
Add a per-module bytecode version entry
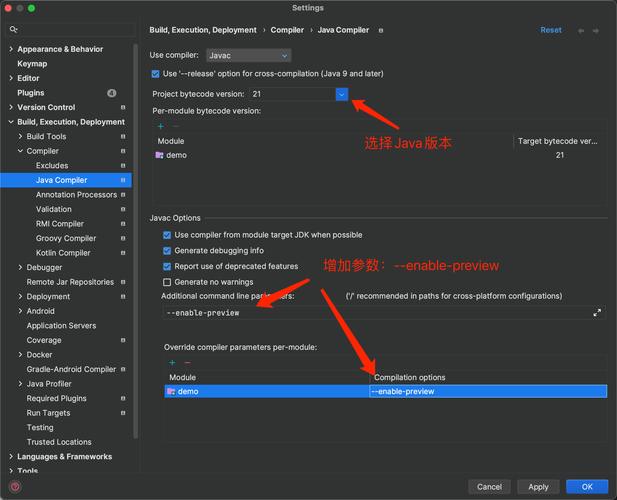click(x=160, y=126)
